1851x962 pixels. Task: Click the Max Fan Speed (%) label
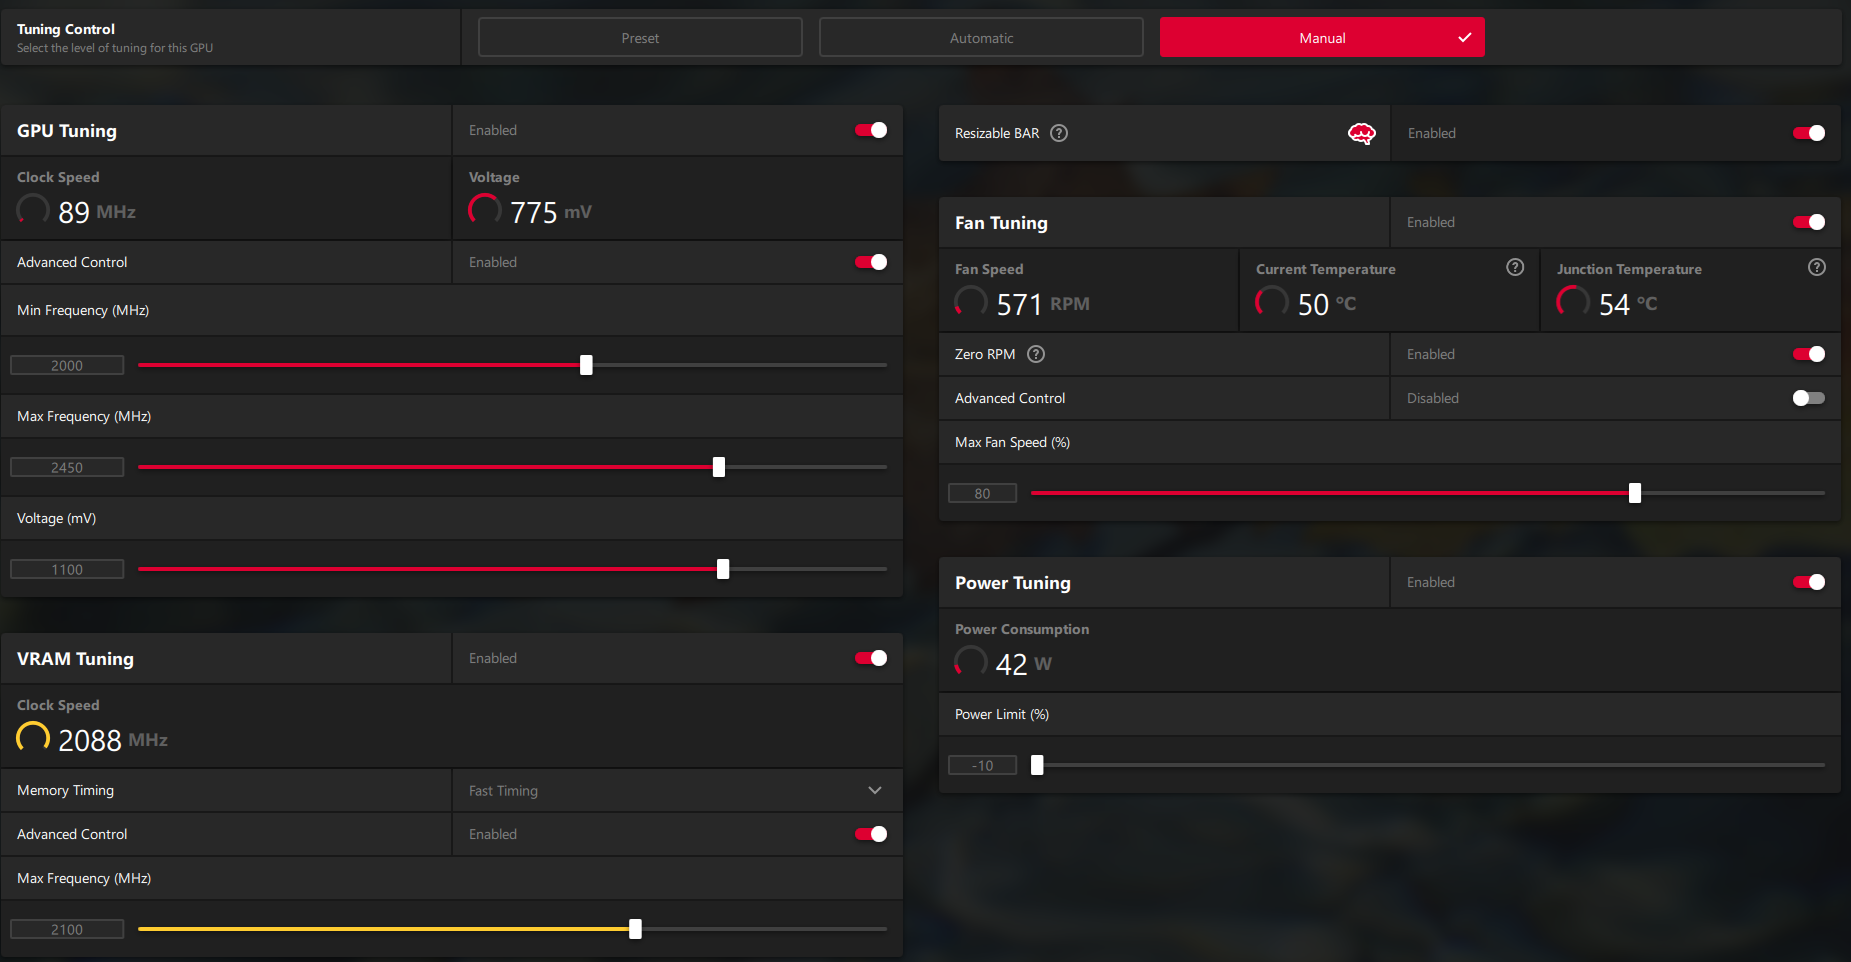point(1012,442)
